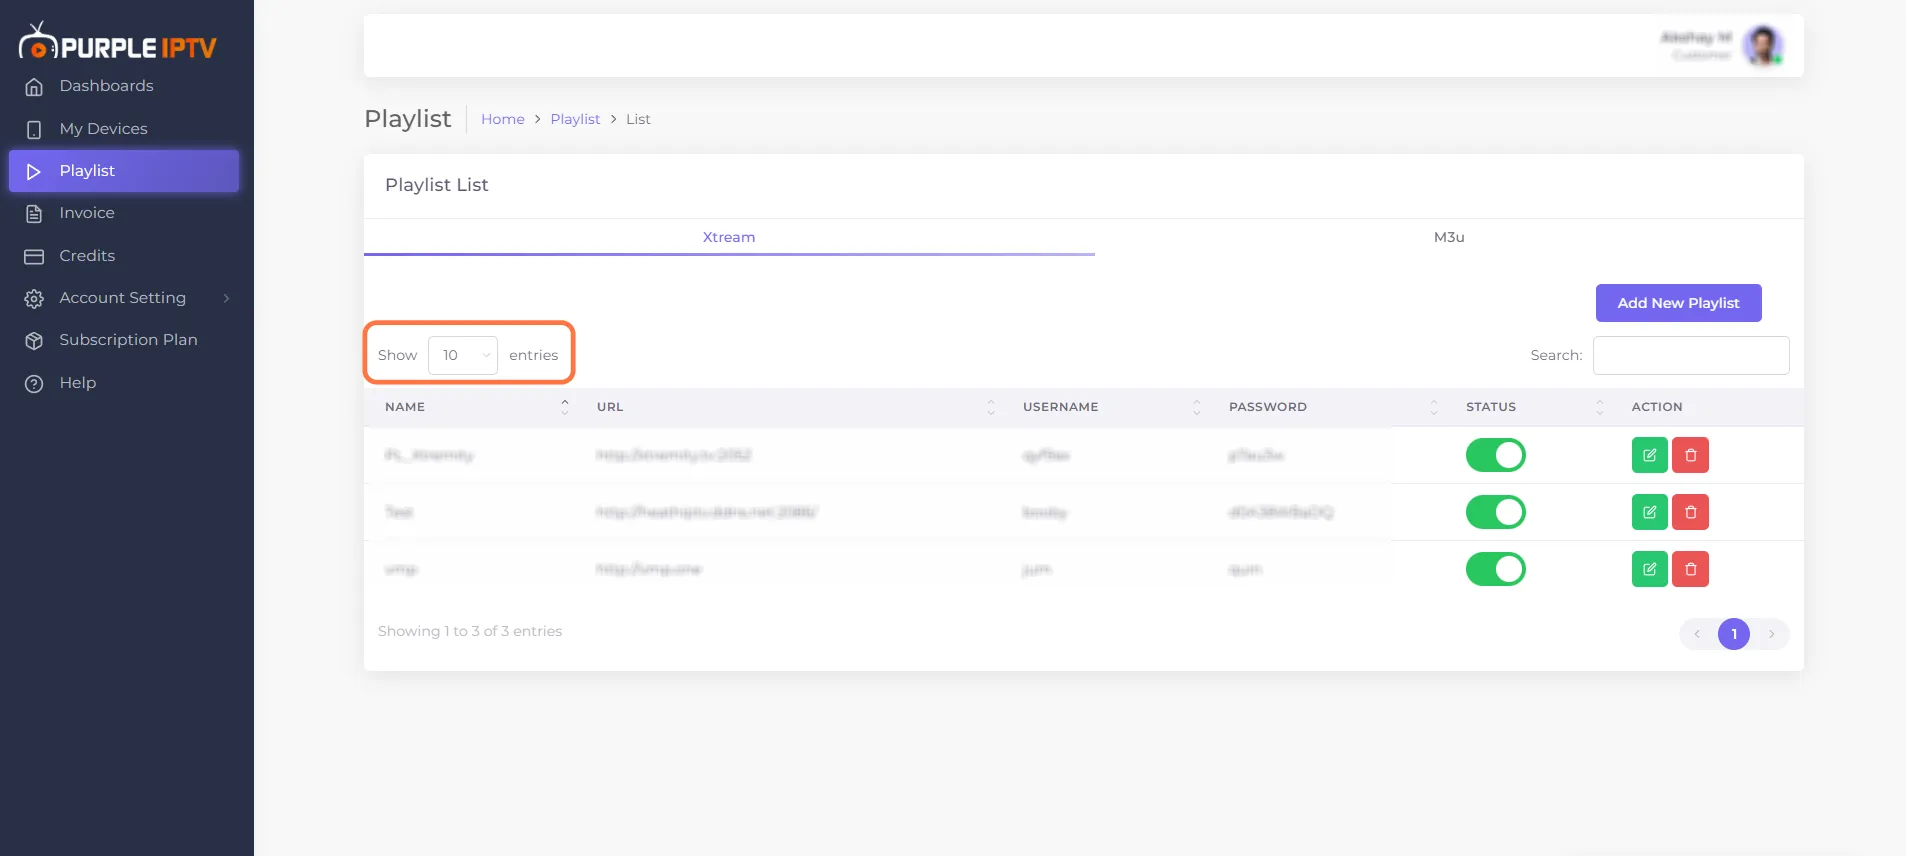Image resolution: width=1906 pixels, height=856 pixels.
Task: Open Subscription Plan in sidebar
Action: 124,340
